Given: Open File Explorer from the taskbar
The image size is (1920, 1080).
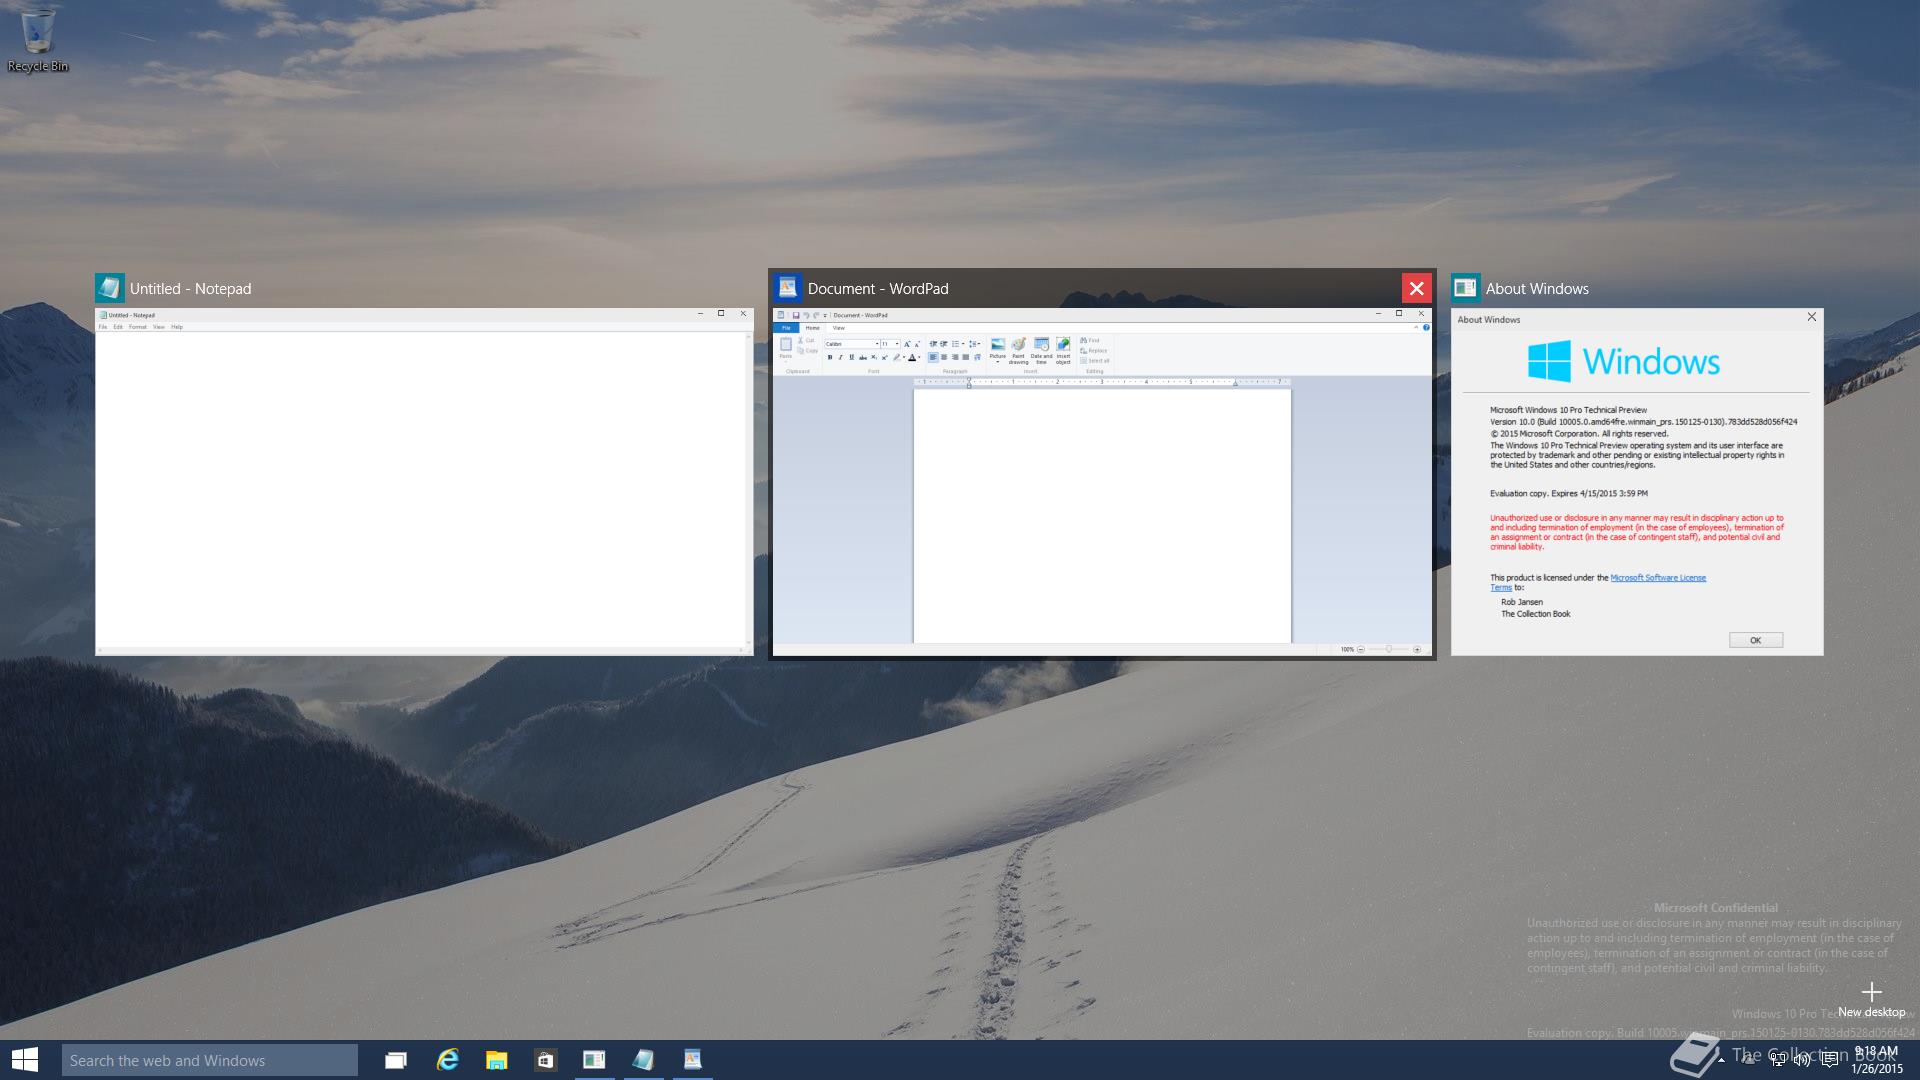Looking at the screenshot, I should [496, 1060].
